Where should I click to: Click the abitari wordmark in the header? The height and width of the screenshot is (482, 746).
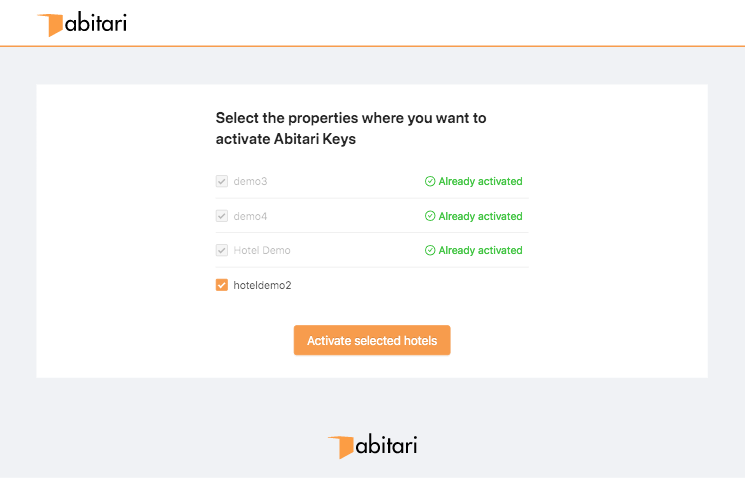96,23
